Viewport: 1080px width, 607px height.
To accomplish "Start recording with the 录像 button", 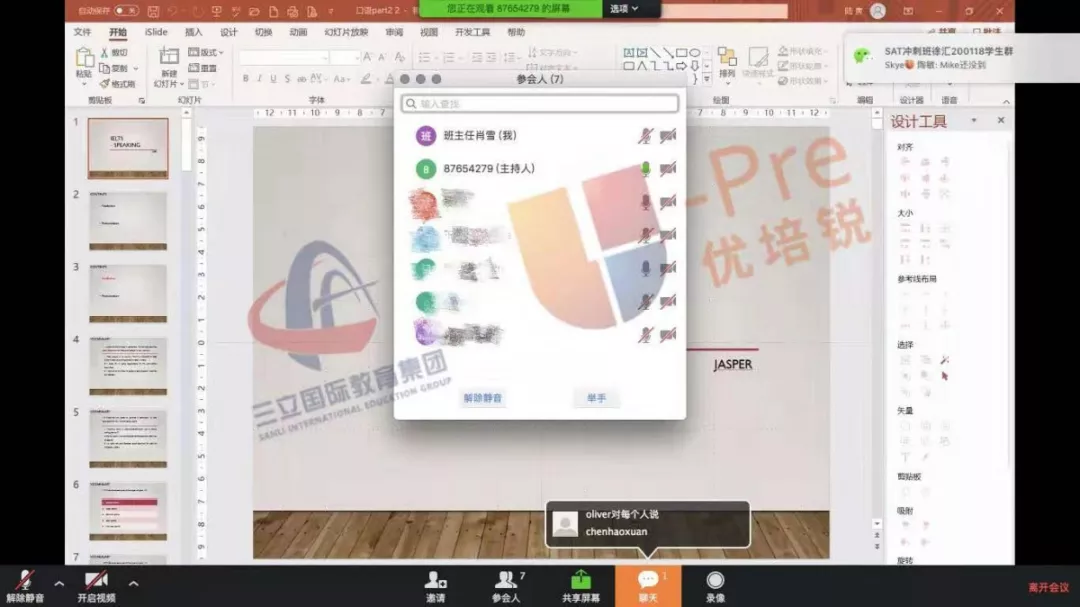I will tap(715, 586).
